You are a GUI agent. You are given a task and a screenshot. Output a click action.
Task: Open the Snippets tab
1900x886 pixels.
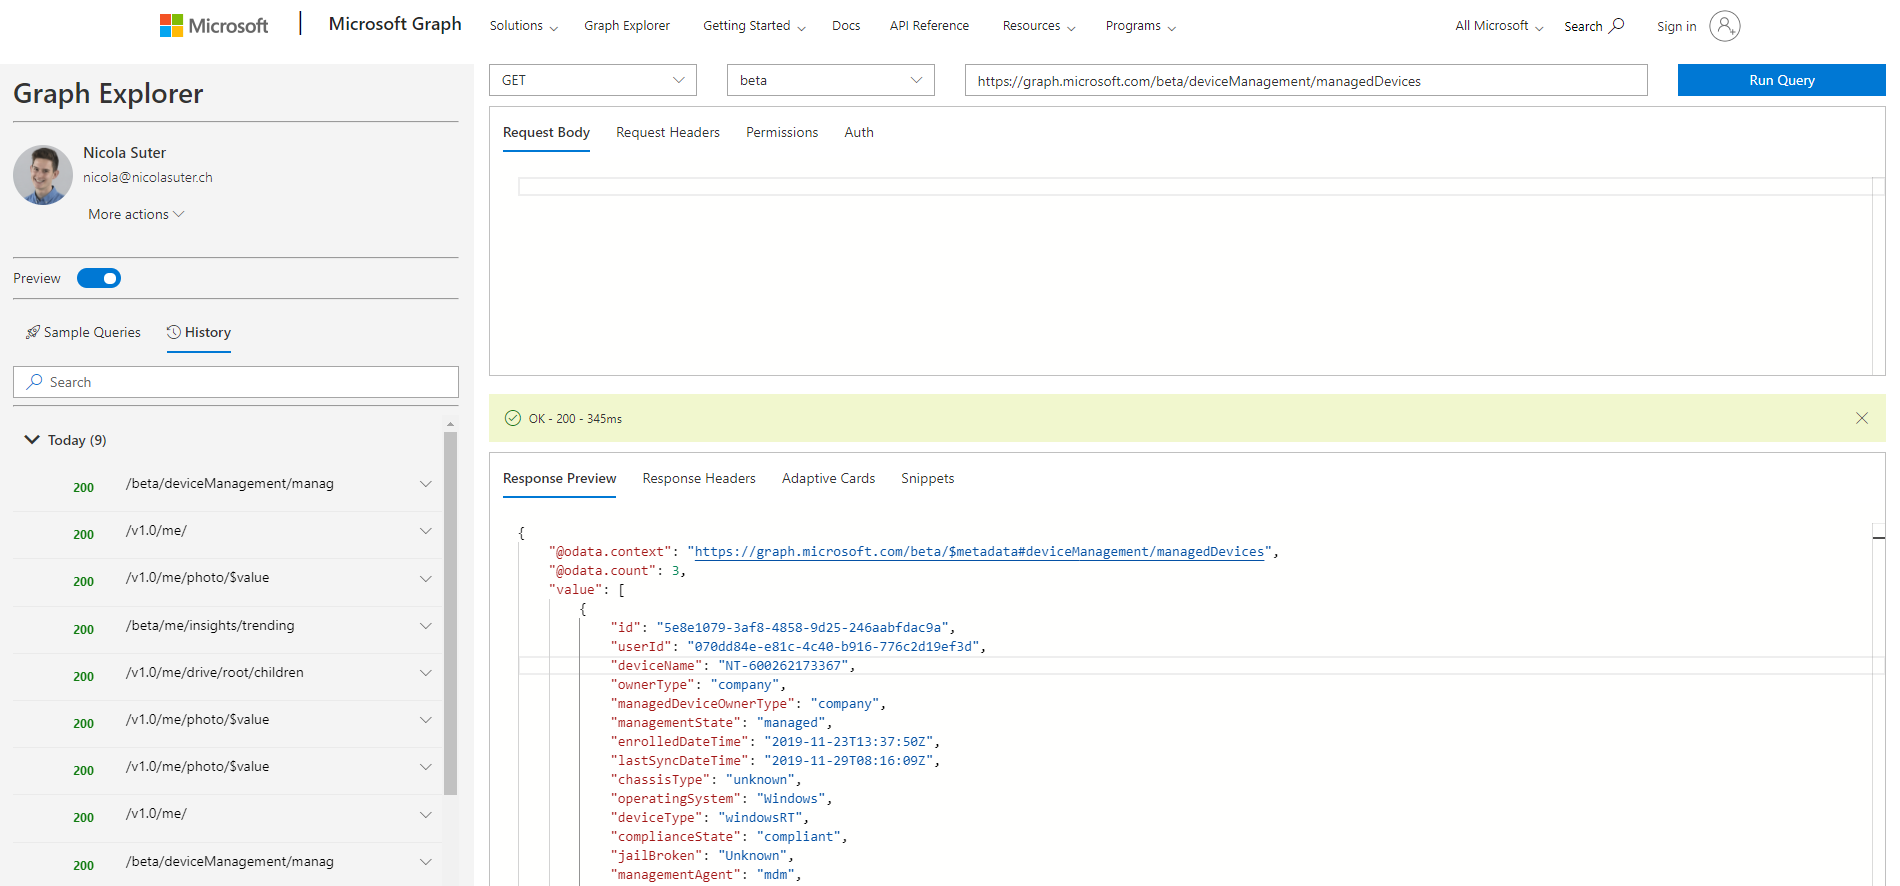click(927, 478)
